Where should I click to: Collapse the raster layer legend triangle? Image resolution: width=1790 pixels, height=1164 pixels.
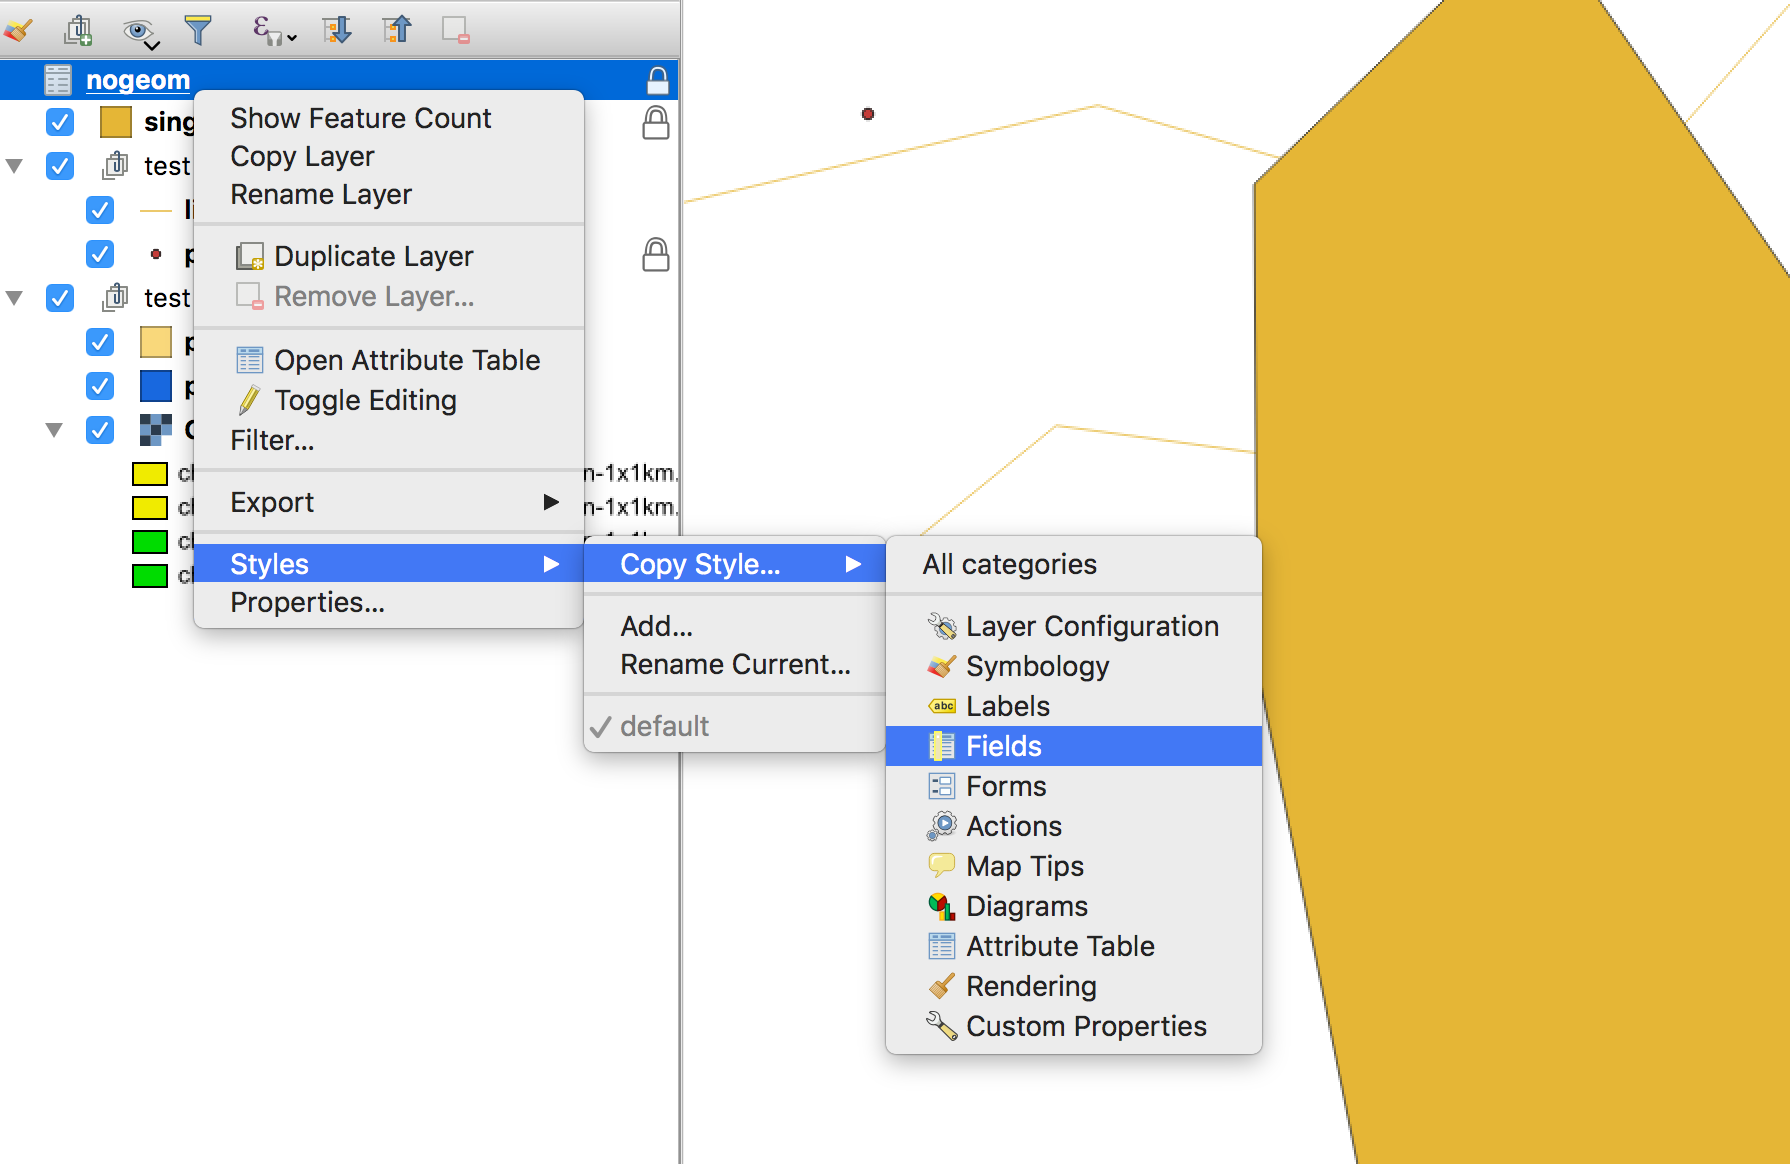54,430
